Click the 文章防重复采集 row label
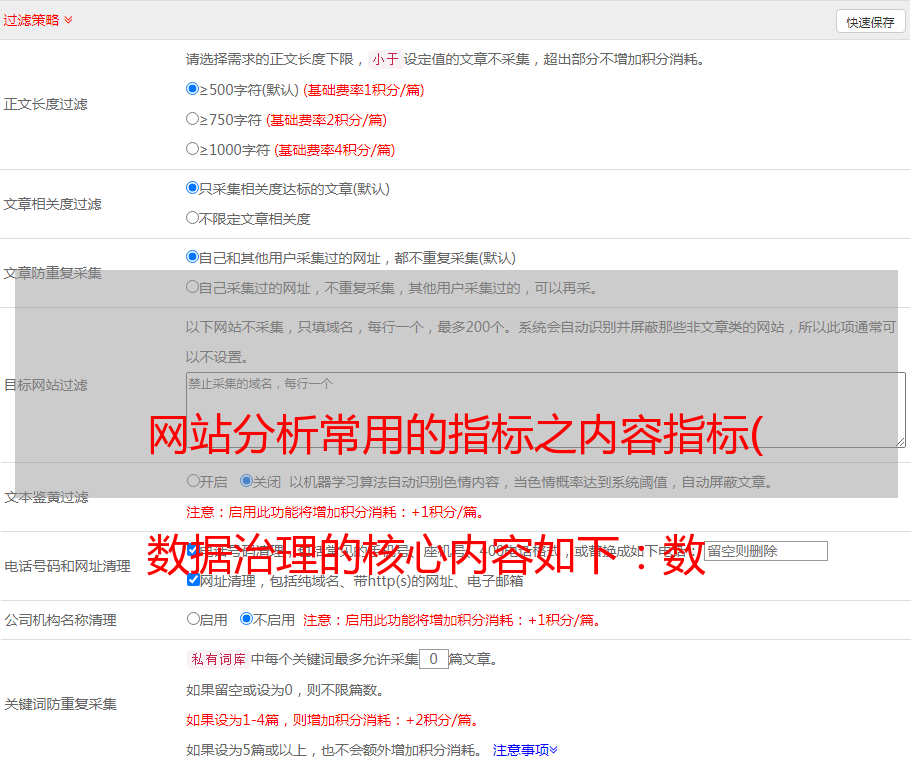Image resolution: width=912 pixels, height=768 pixels. [52, 273]
